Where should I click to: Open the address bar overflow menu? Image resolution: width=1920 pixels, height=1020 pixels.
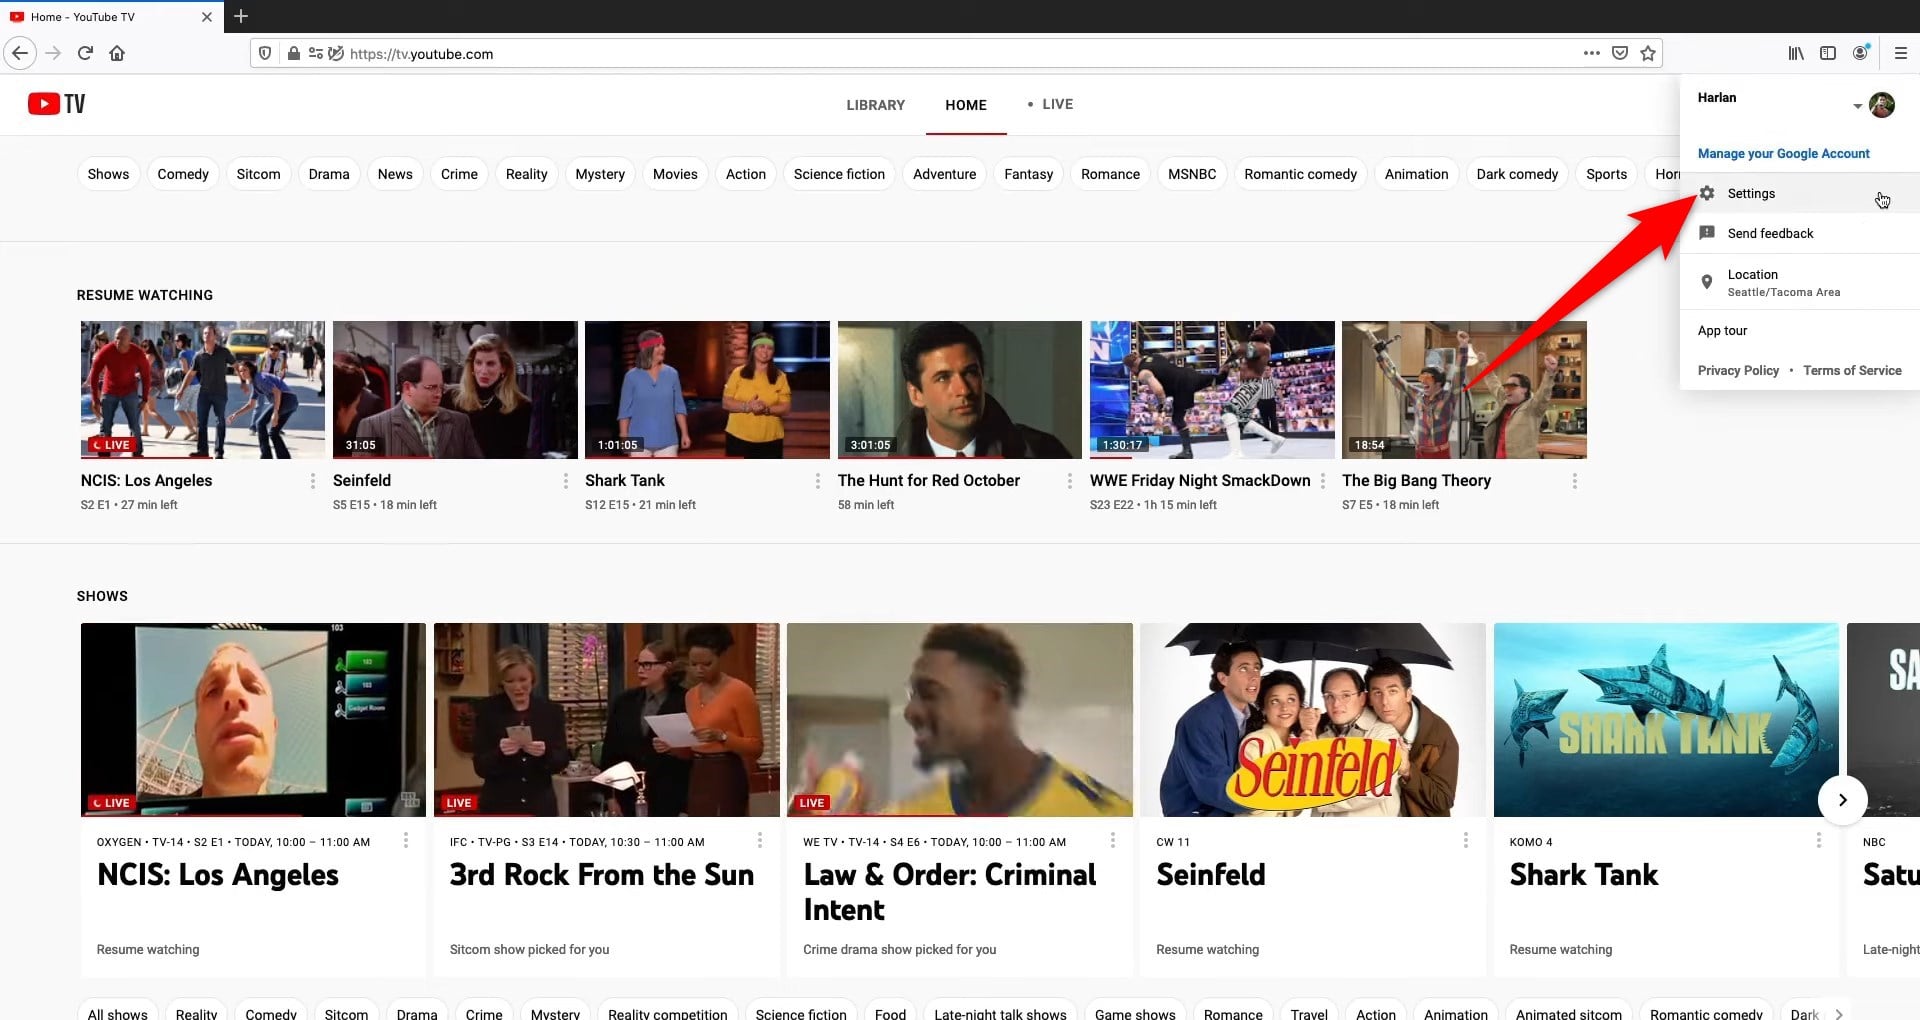click(x=1592, y=53)
